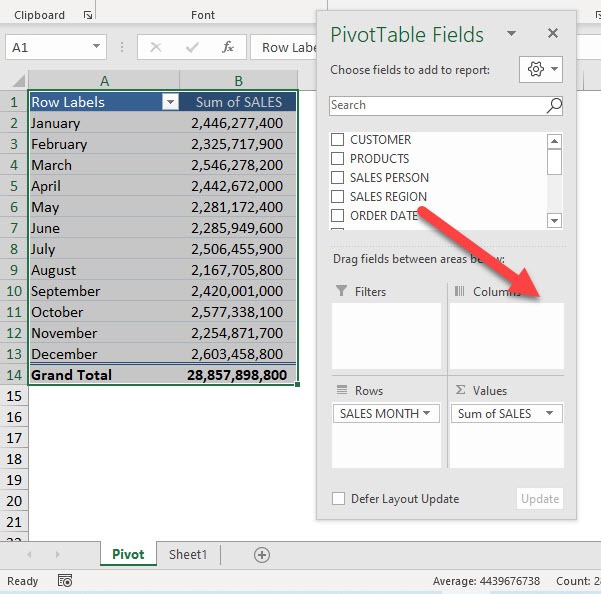
Task: Select the March cell
Action: pyautogui.click(x=104, y=165)
